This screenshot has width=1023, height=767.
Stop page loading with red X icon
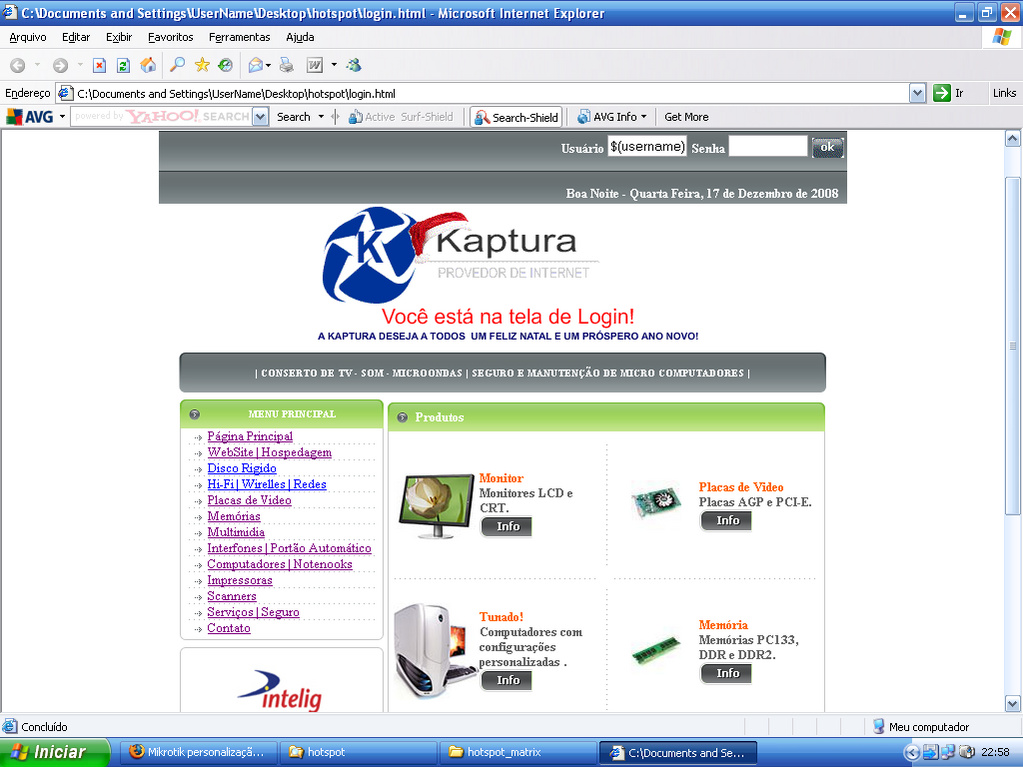tap(99, 65)
